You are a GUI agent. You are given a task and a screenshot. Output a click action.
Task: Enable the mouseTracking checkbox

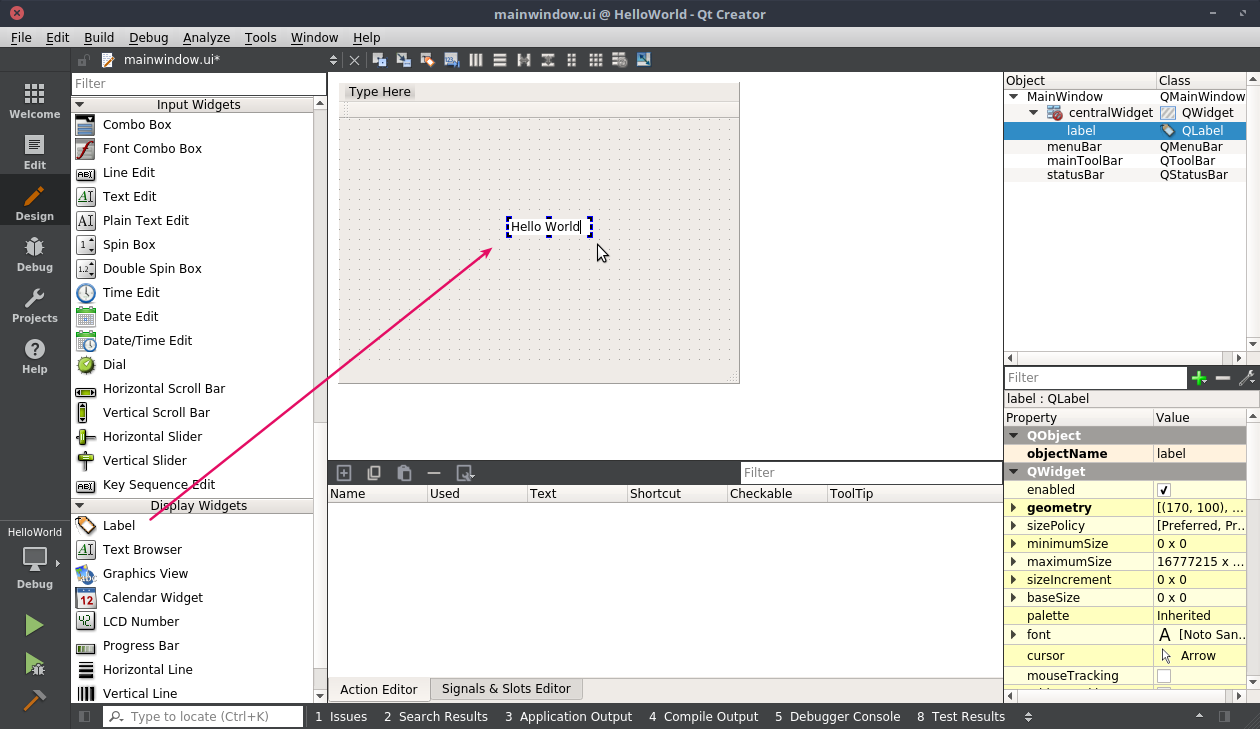[x=1164, y=676]
